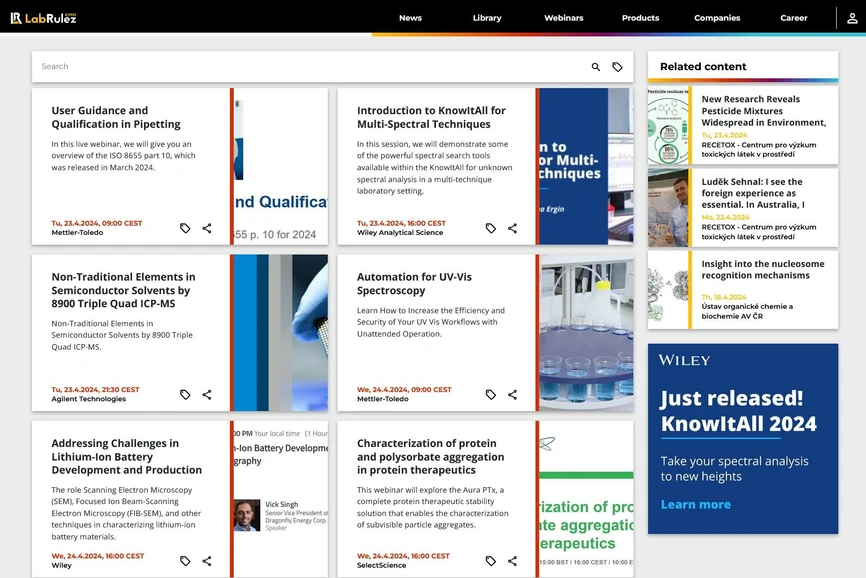
Task: Navigate to Companies page
Action: click(x=717, y=18)
